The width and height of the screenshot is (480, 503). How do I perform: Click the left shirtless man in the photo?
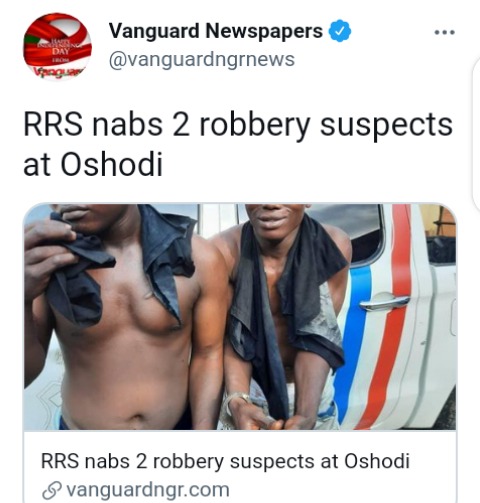point(123,317)
